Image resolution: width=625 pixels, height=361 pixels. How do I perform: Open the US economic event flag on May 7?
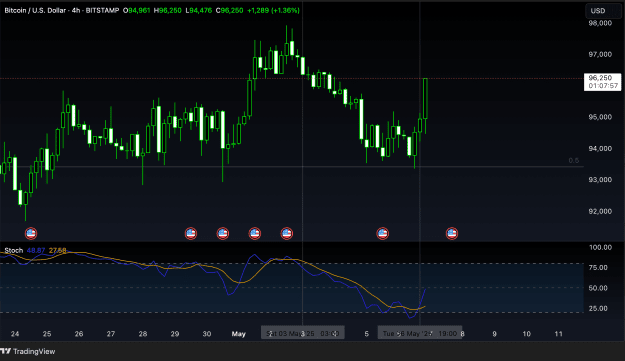[452, 233]
